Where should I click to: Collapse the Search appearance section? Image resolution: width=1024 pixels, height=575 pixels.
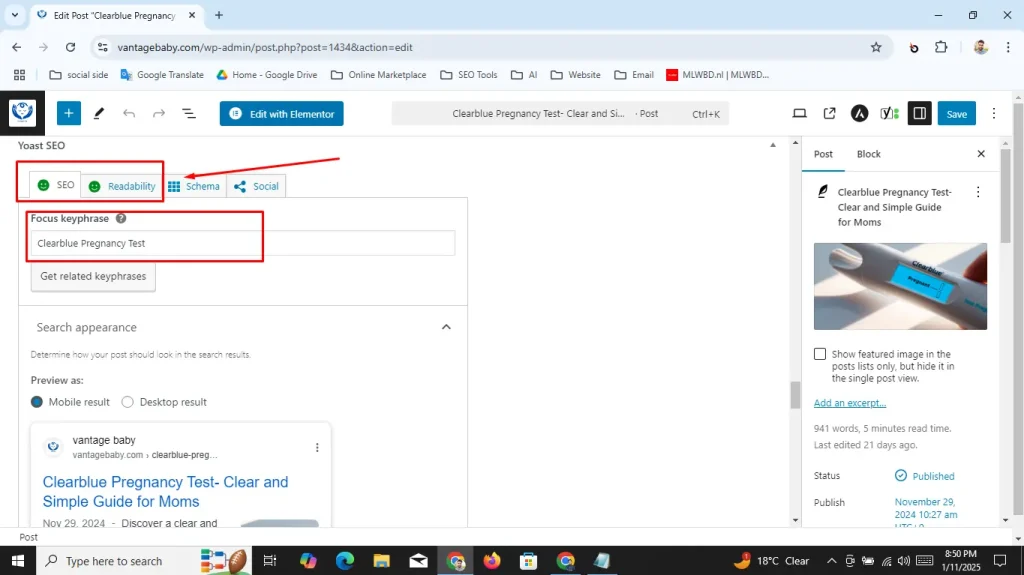pos(446,327)
